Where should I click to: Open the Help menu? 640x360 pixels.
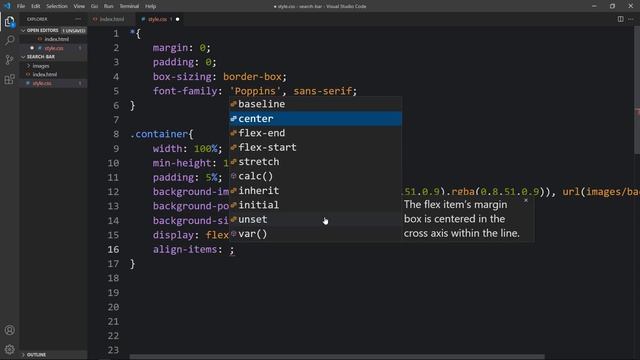151,6
